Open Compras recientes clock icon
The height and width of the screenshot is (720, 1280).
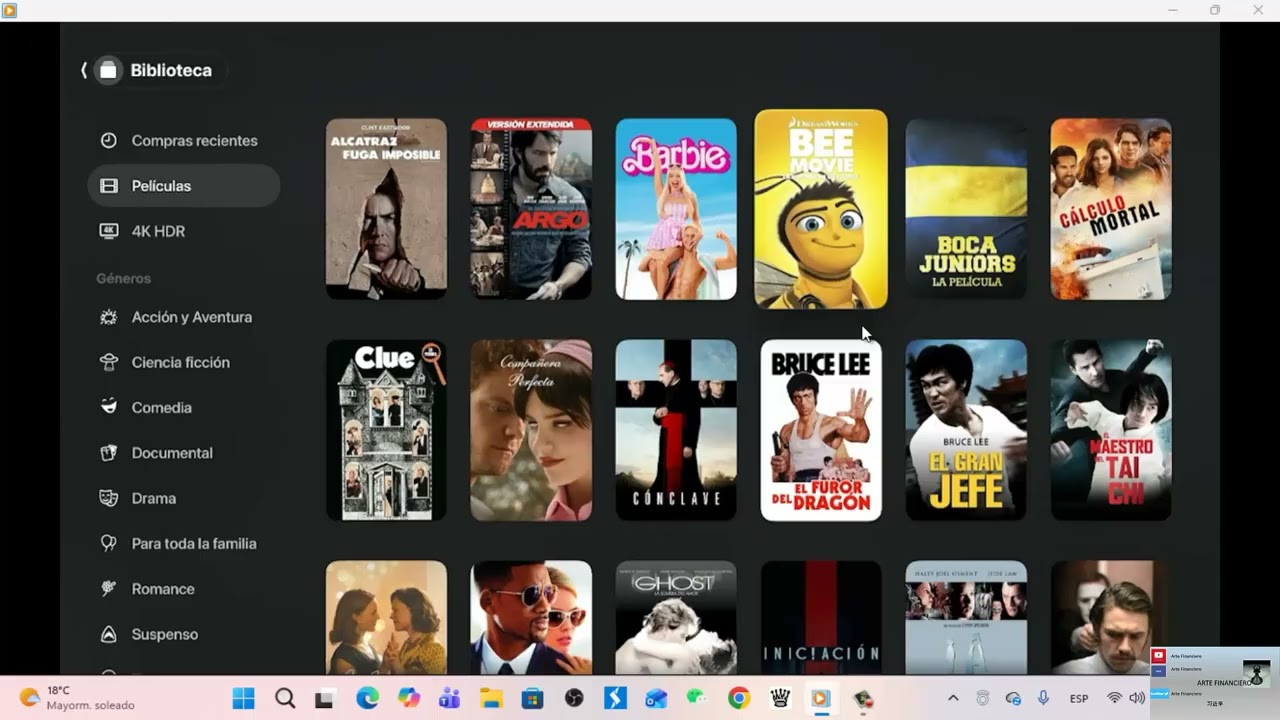click(x=109, y=141)
